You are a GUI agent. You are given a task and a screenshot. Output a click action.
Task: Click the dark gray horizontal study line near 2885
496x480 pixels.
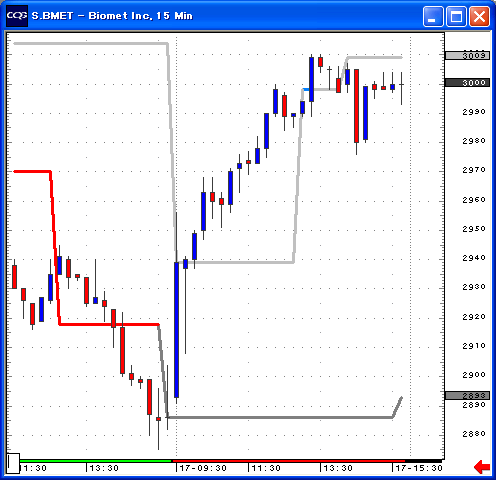pos(280,417)
